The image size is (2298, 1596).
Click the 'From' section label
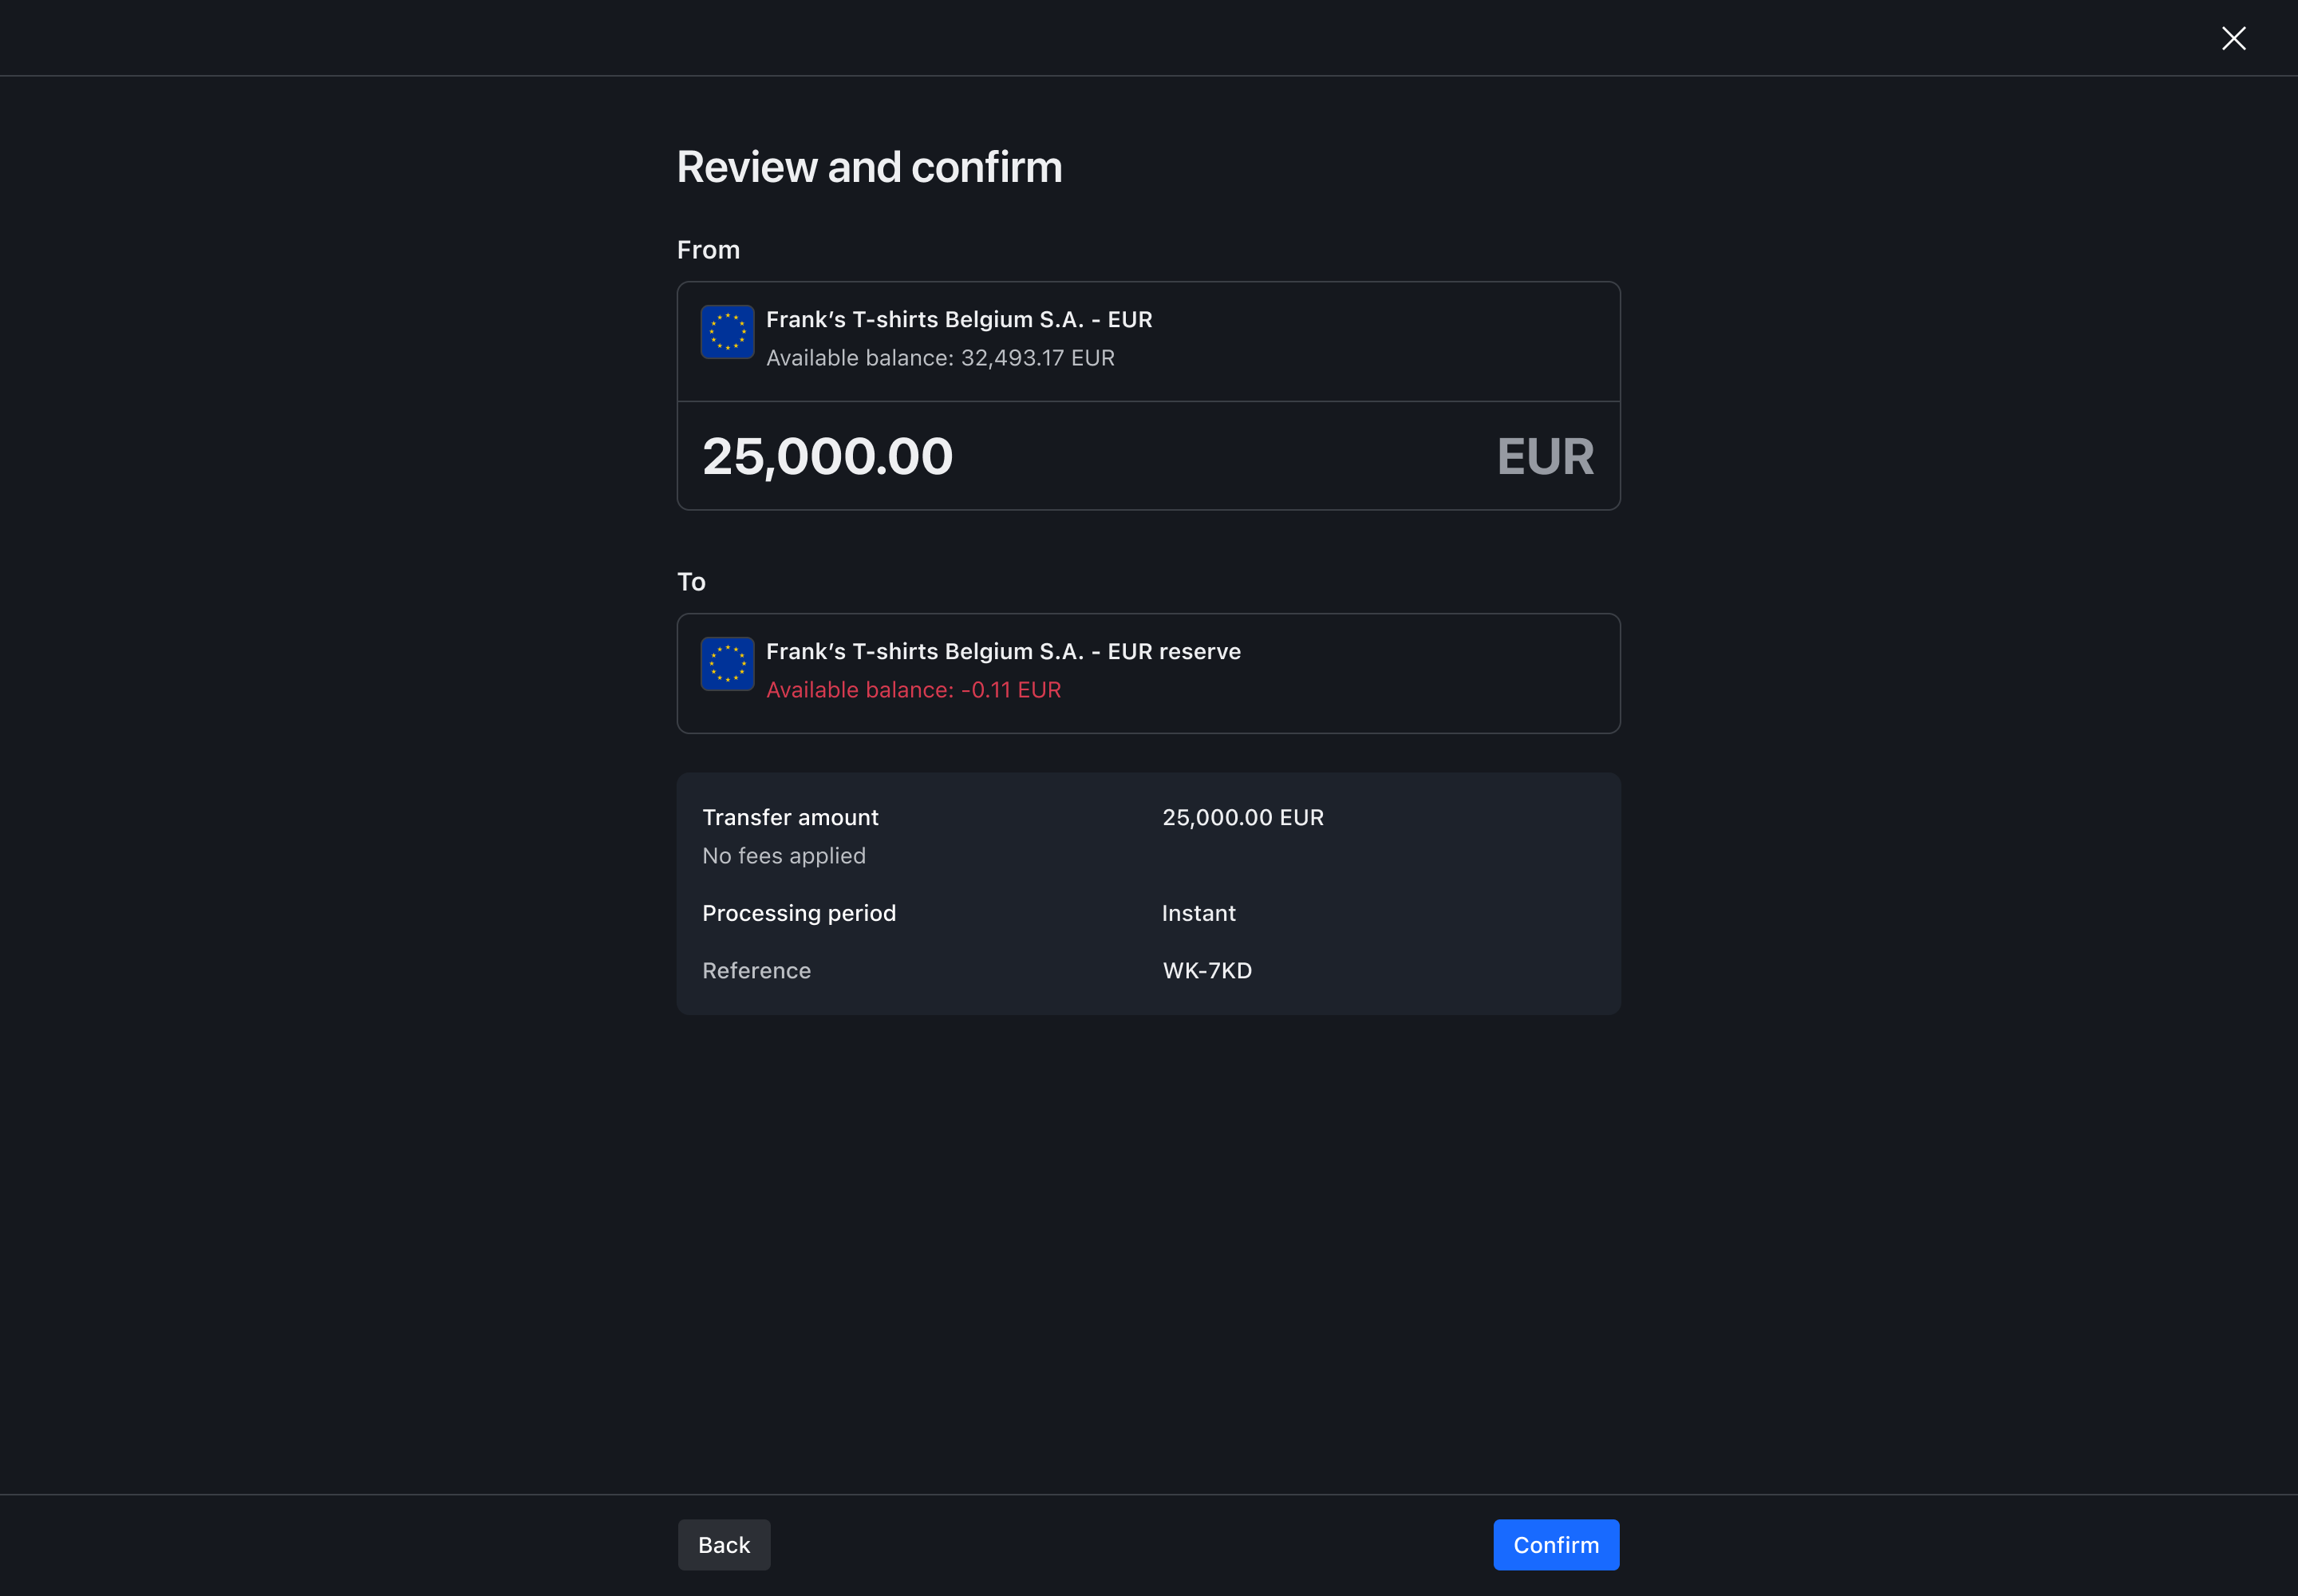tap(708, 250)
